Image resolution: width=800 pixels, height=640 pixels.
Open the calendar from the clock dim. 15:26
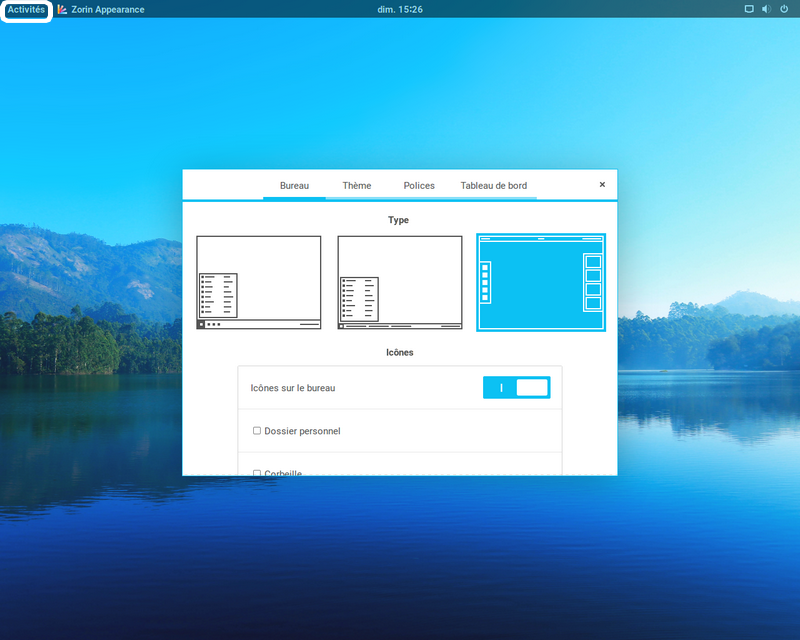pyautogui.click(x=399, y=9)
